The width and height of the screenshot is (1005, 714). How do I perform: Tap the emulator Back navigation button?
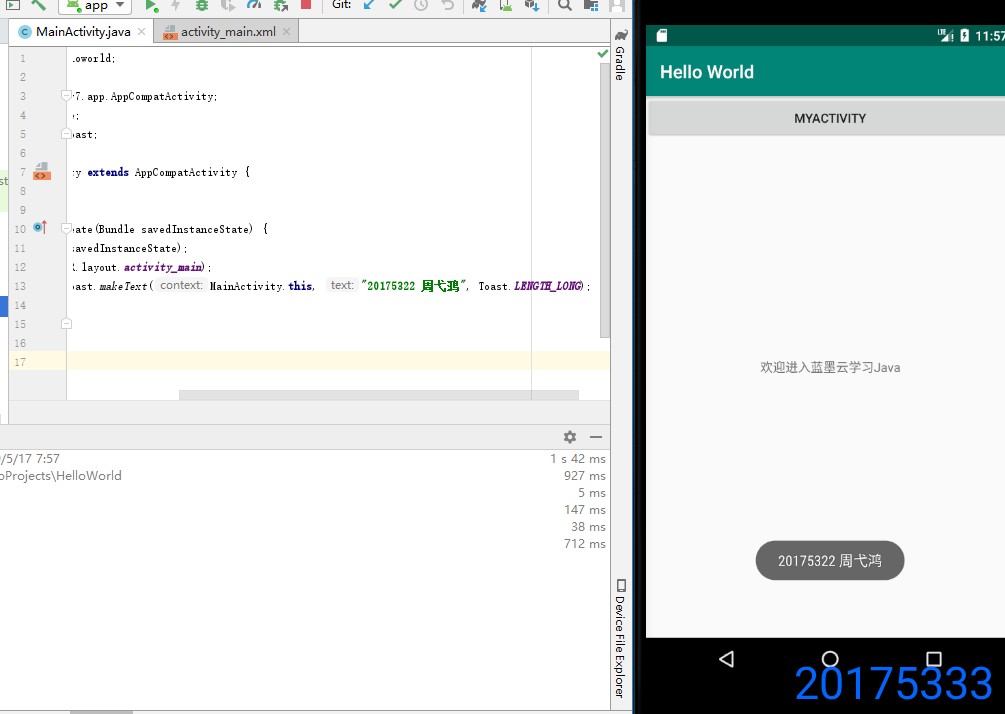[x=726, y=659]
